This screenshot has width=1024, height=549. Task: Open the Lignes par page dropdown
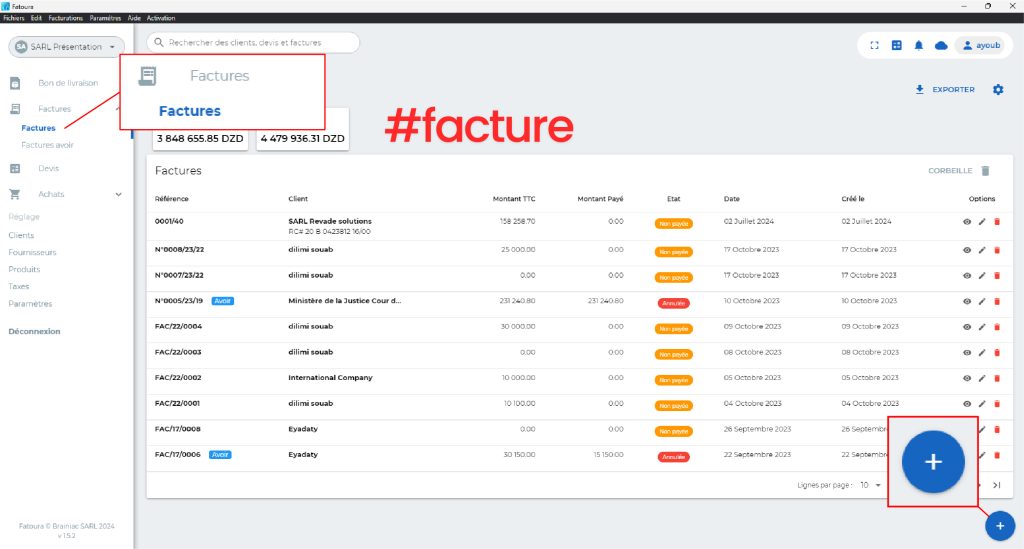point(871,485)
